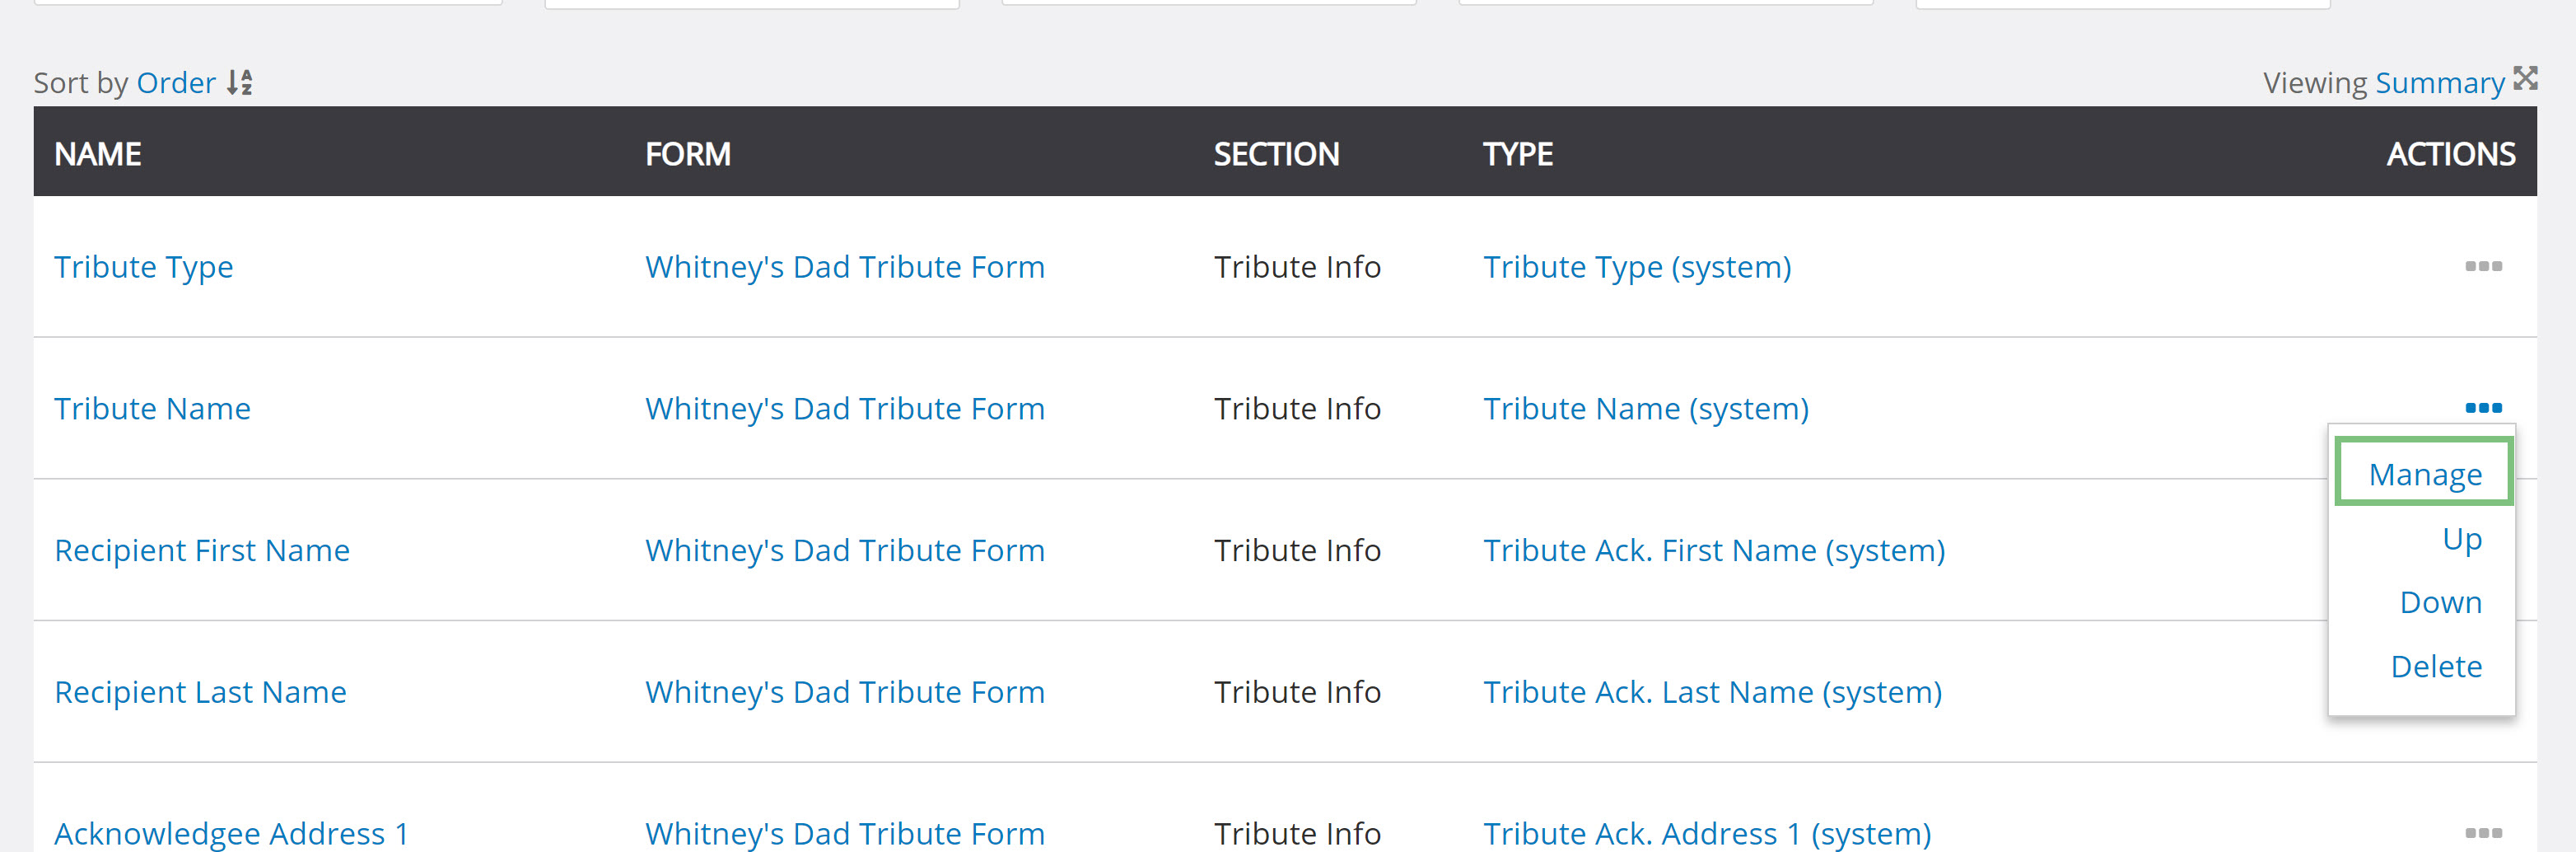
Task: Open form link in Tribute Type row
Action: pos(844,267)
